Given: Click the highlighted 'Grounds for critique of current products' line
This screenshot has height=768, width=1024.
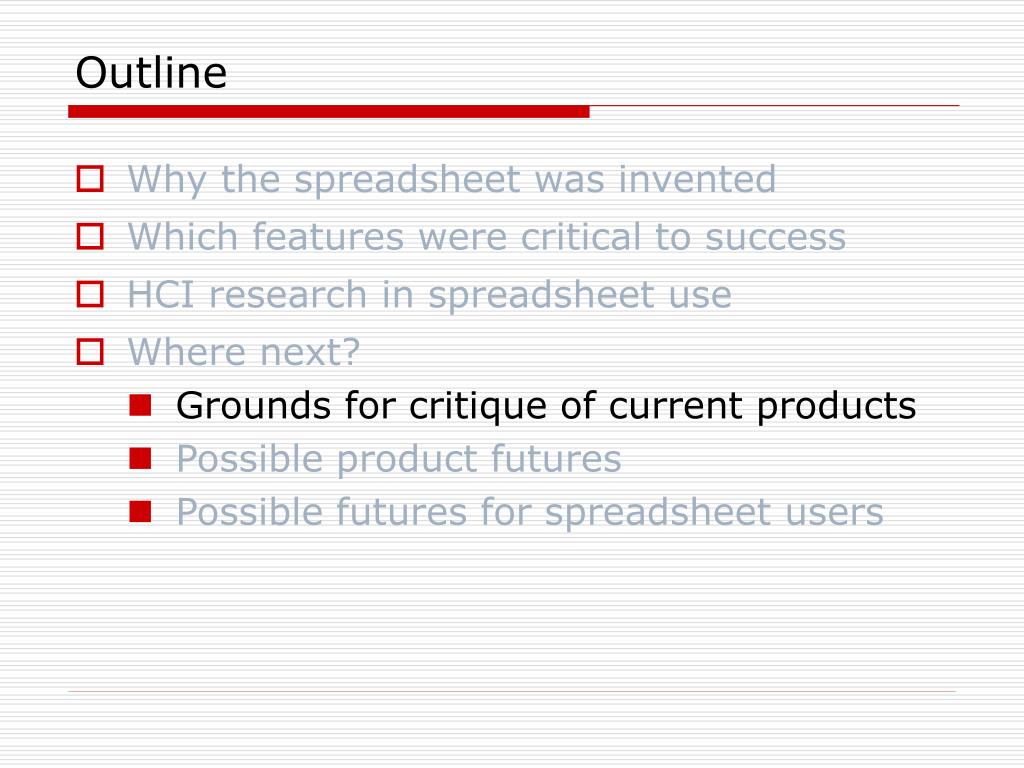Looking at the screenshot, I should click(x=546, y=406).
